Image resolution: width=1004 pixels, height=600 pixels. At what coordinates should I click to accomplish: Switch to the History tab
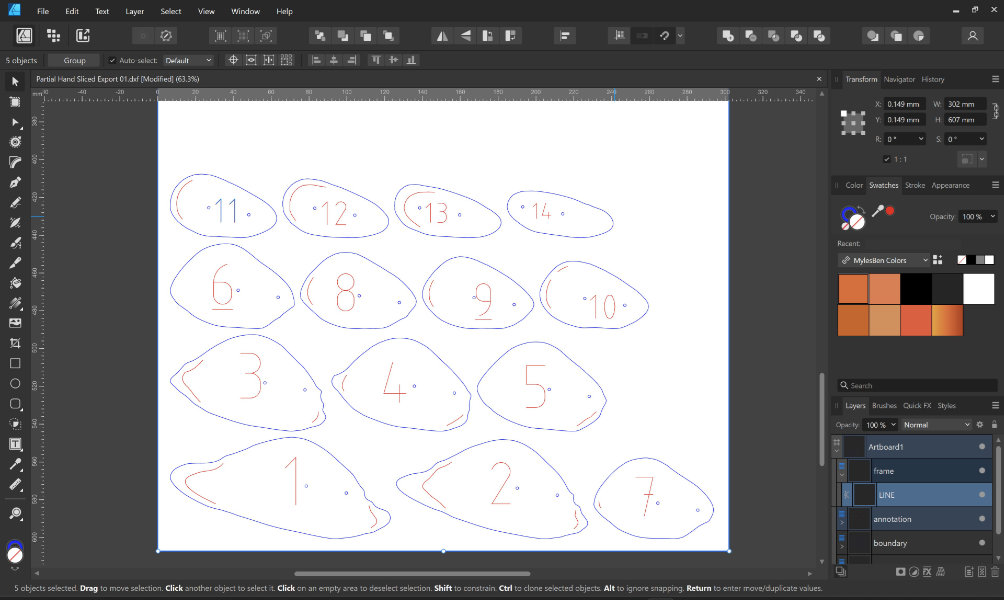pyautogui.click(x=933, y=79)
